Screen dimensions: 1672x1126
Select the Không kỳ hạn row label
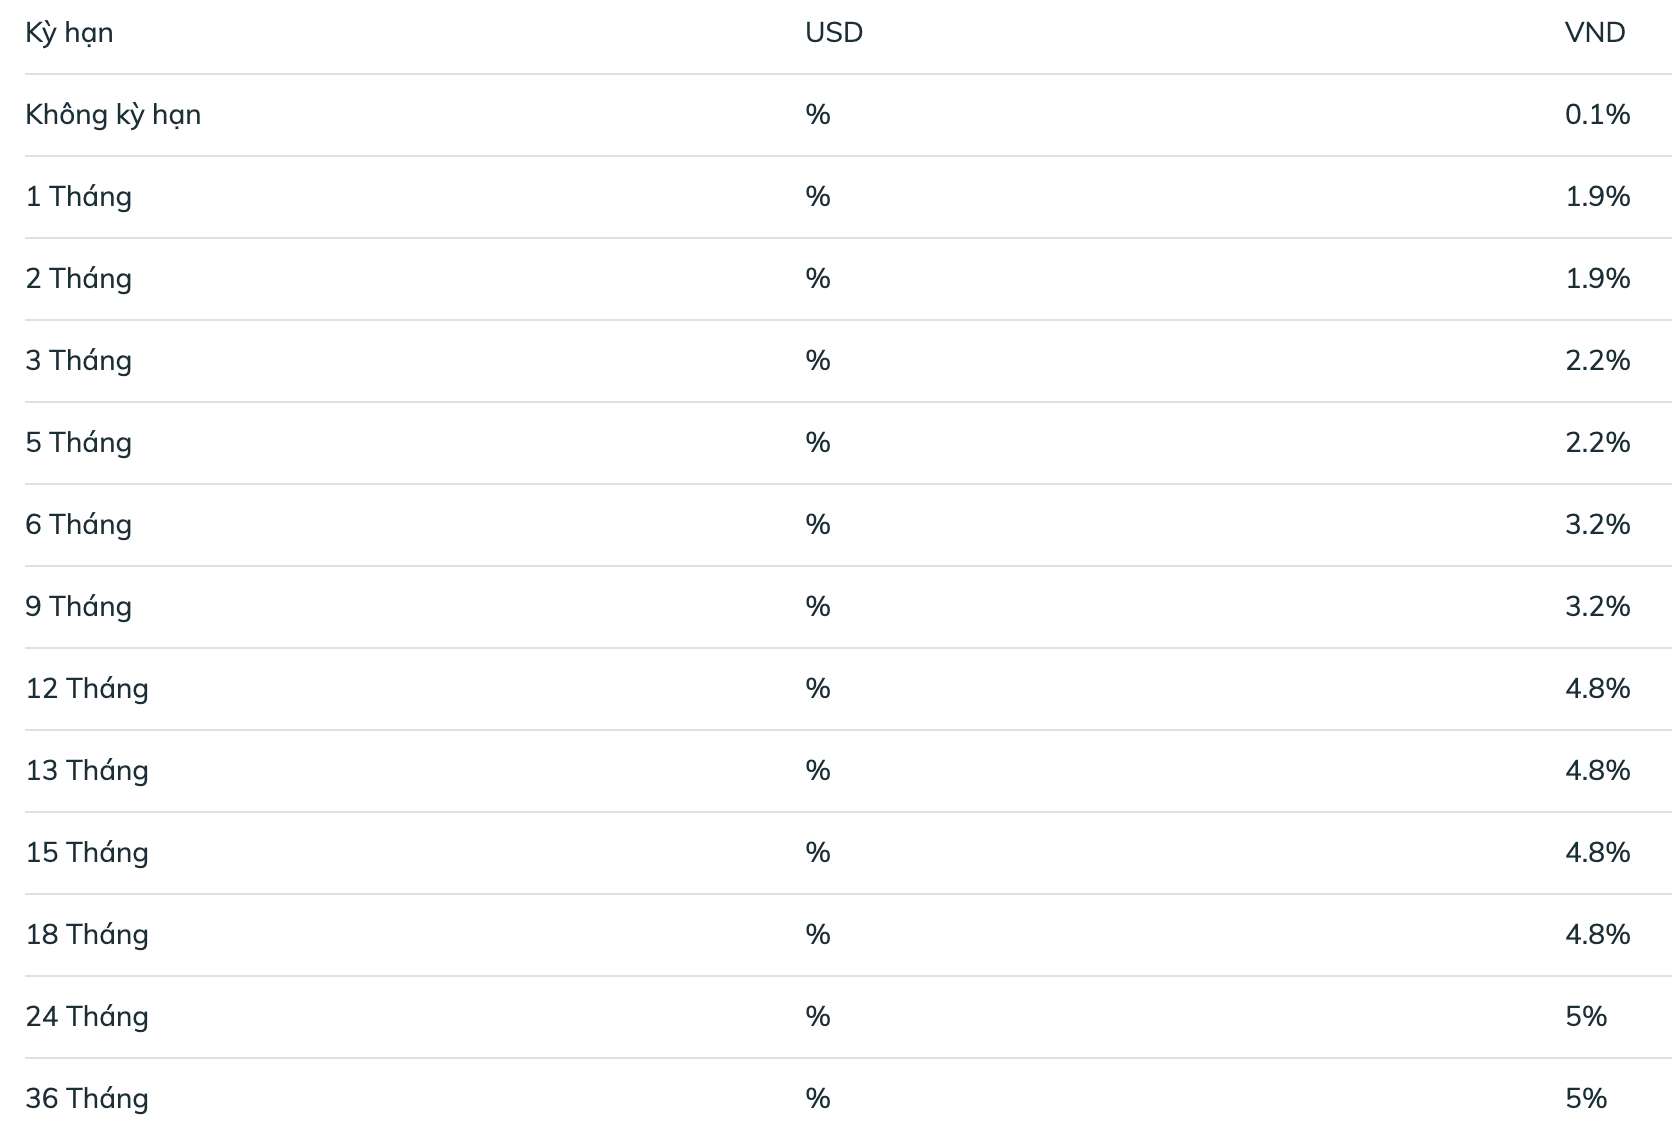[113, 115]
